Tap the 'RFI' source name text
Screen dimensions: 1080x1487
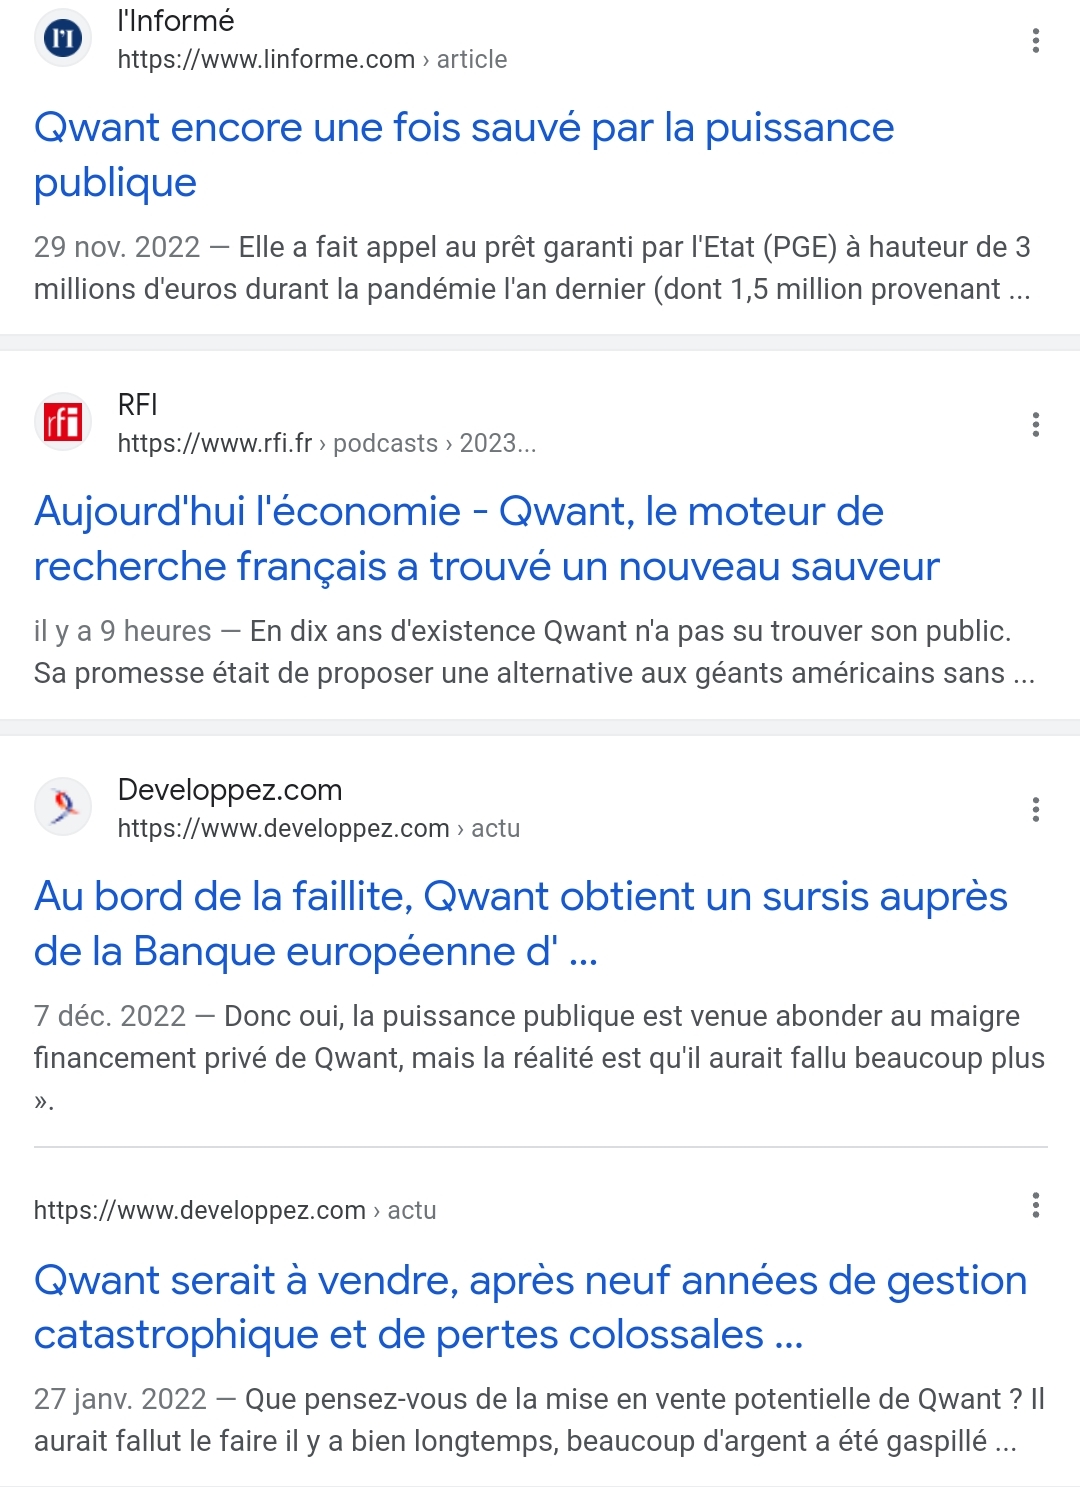pyautogui.click(x=137, y=405)
